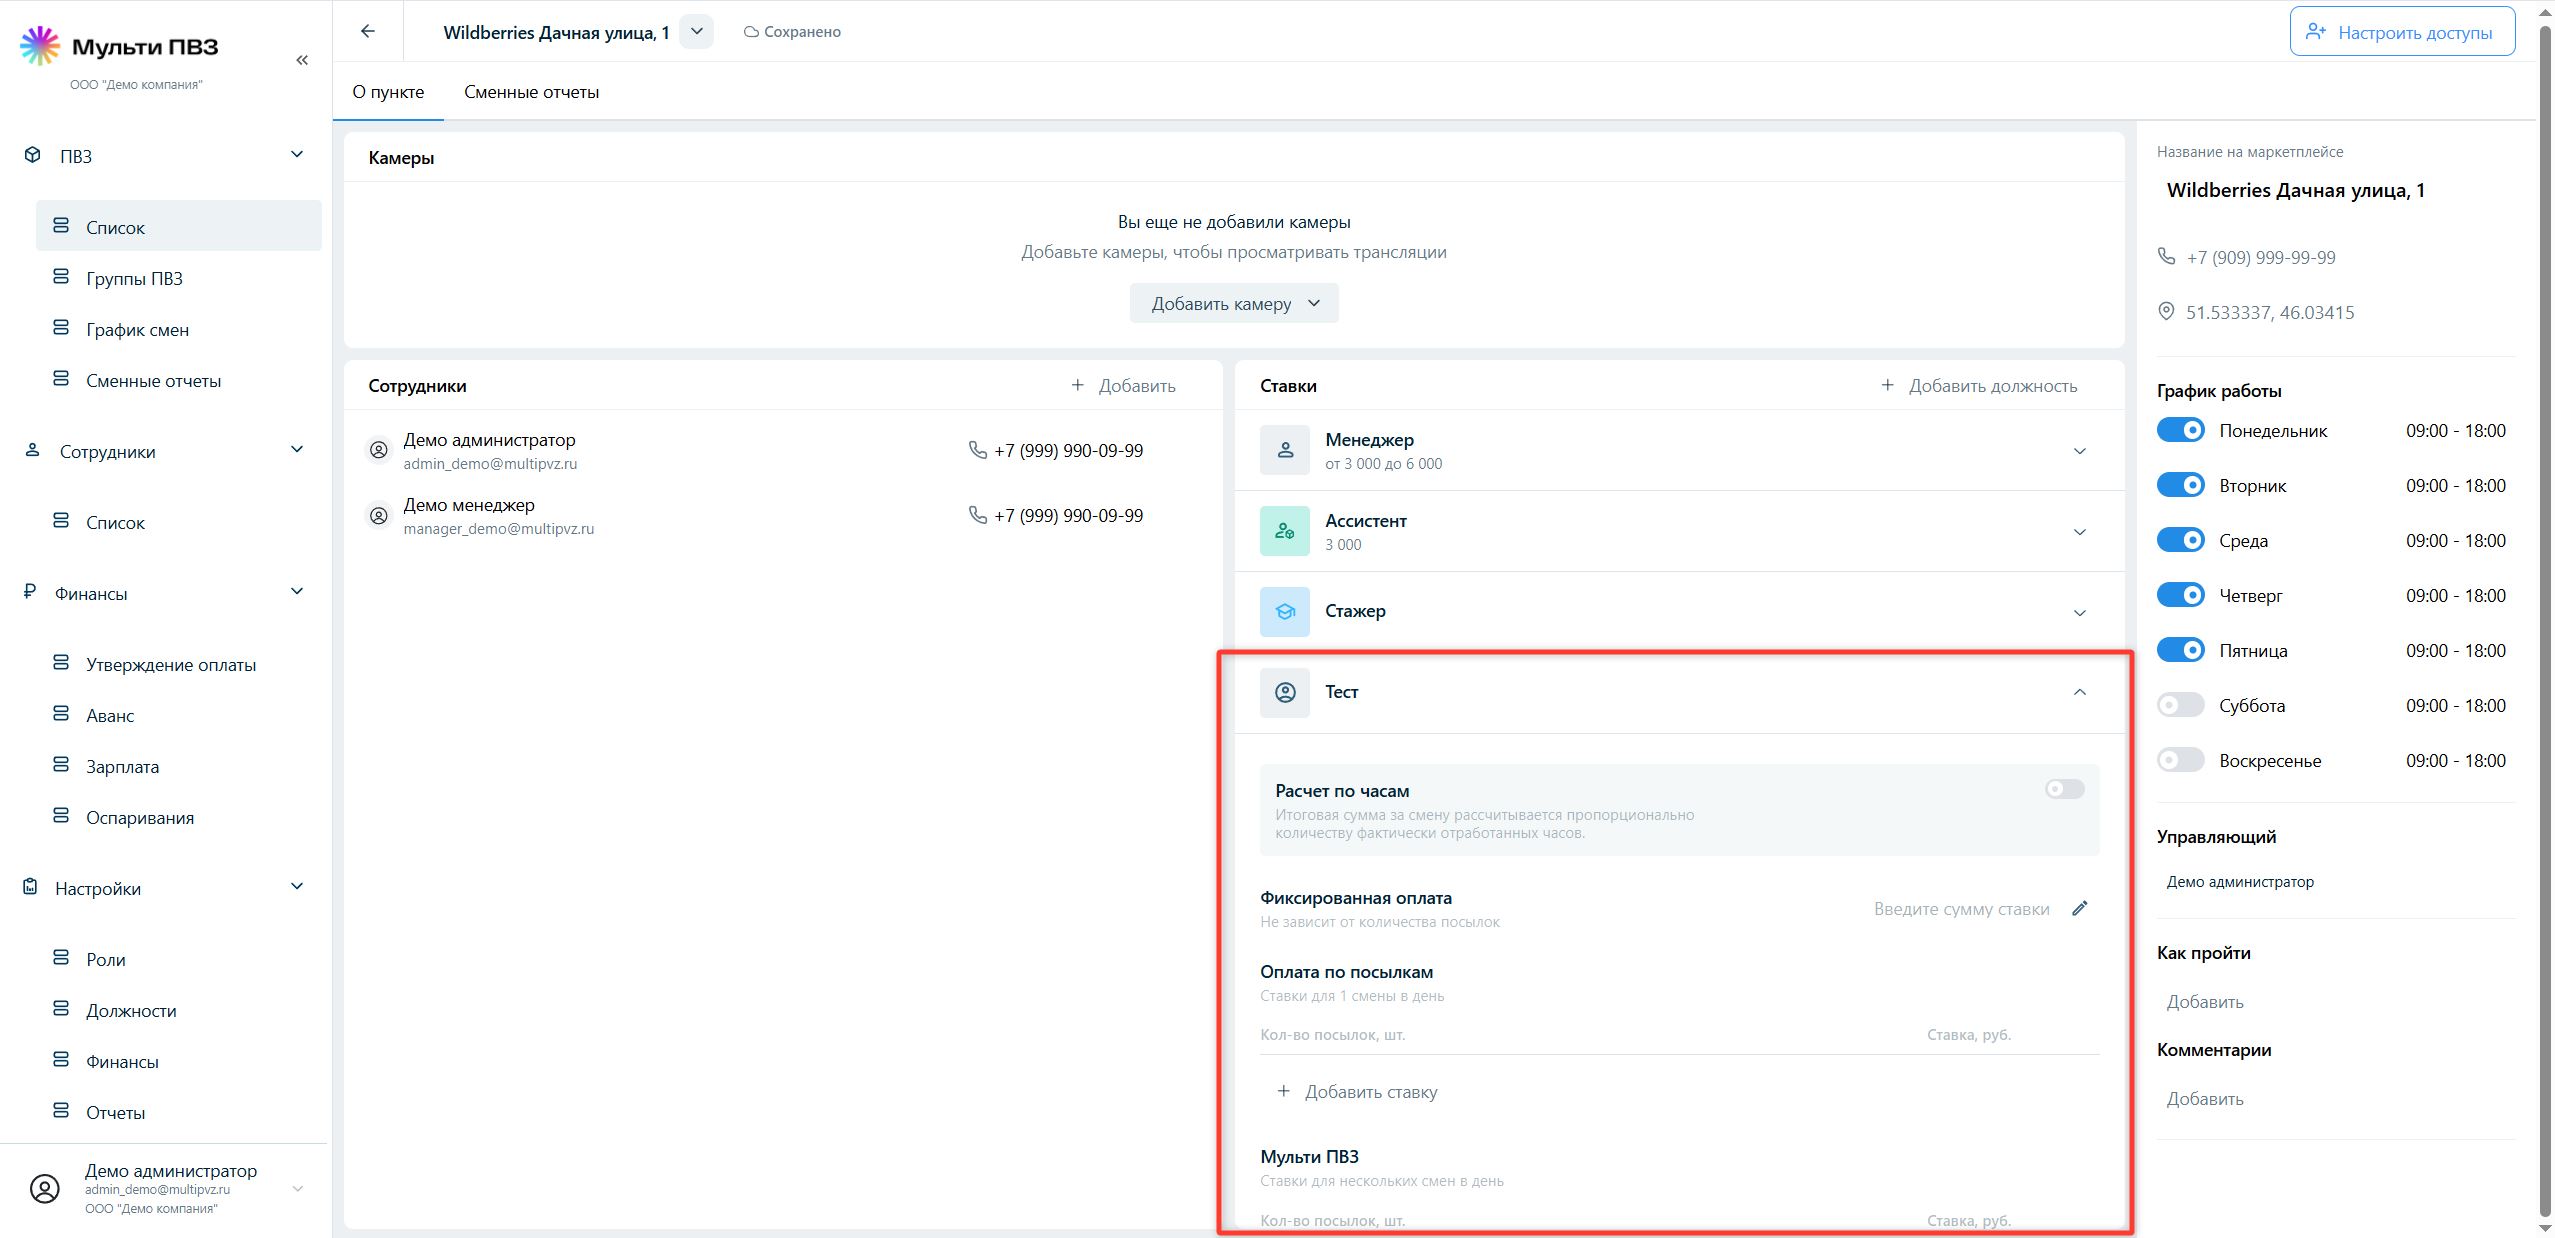Expand the Ассистент rate row

(x=2080, y=532)
